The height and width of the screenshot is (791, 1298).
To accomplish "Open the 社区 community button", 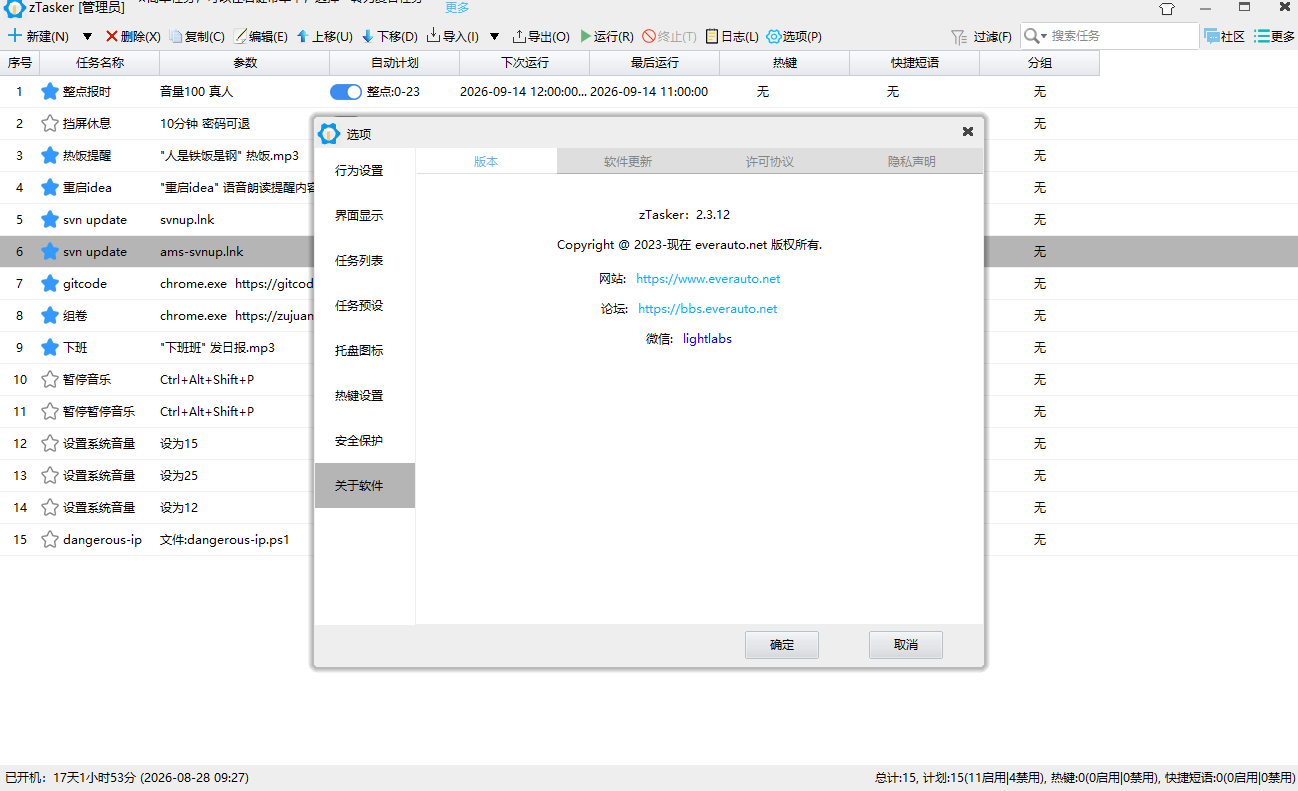I will coord(1225,36).
